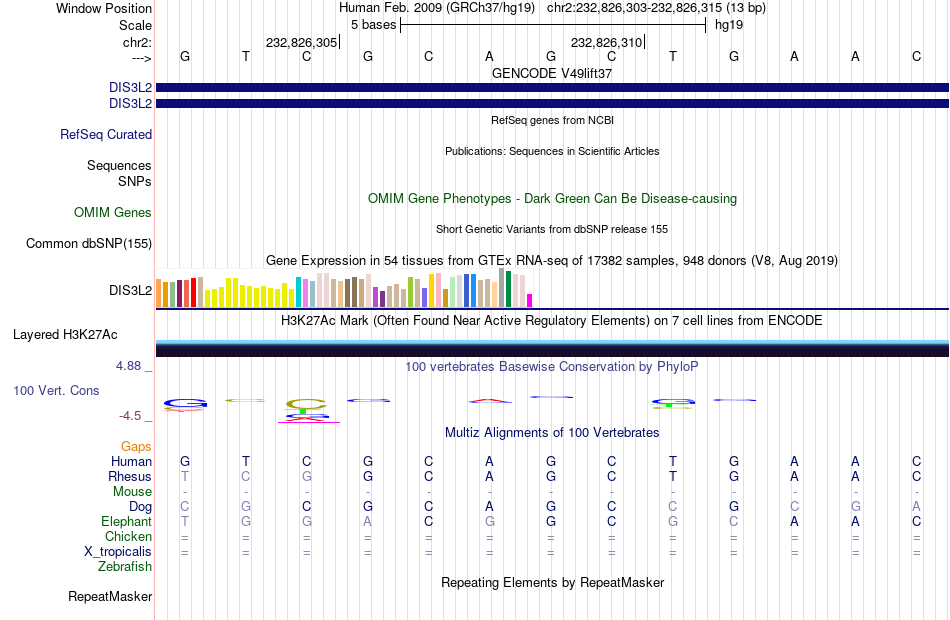
Task: Click the second DIS3L2 GENCODE transcript label
Action: point(130,104)
